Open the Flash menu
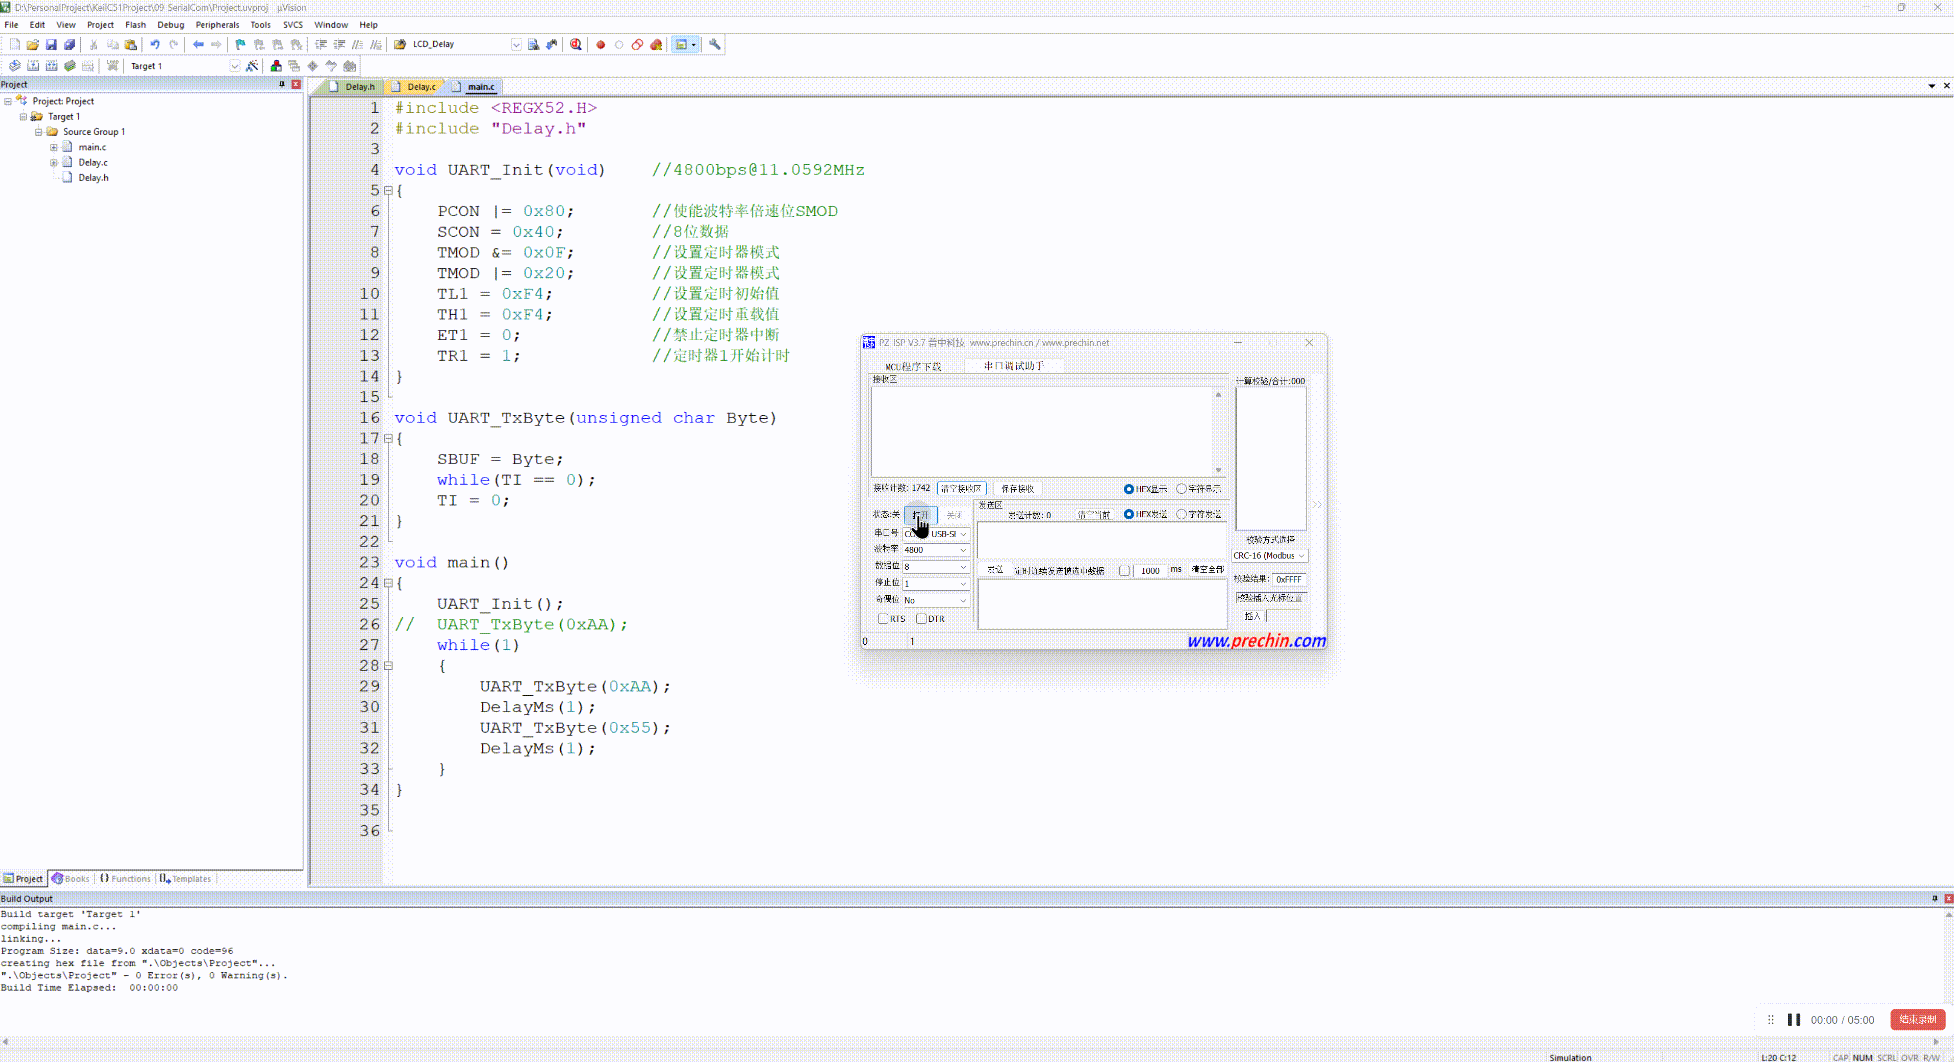The height and width of the screenshot is (1062, 1954). (135, 25)
